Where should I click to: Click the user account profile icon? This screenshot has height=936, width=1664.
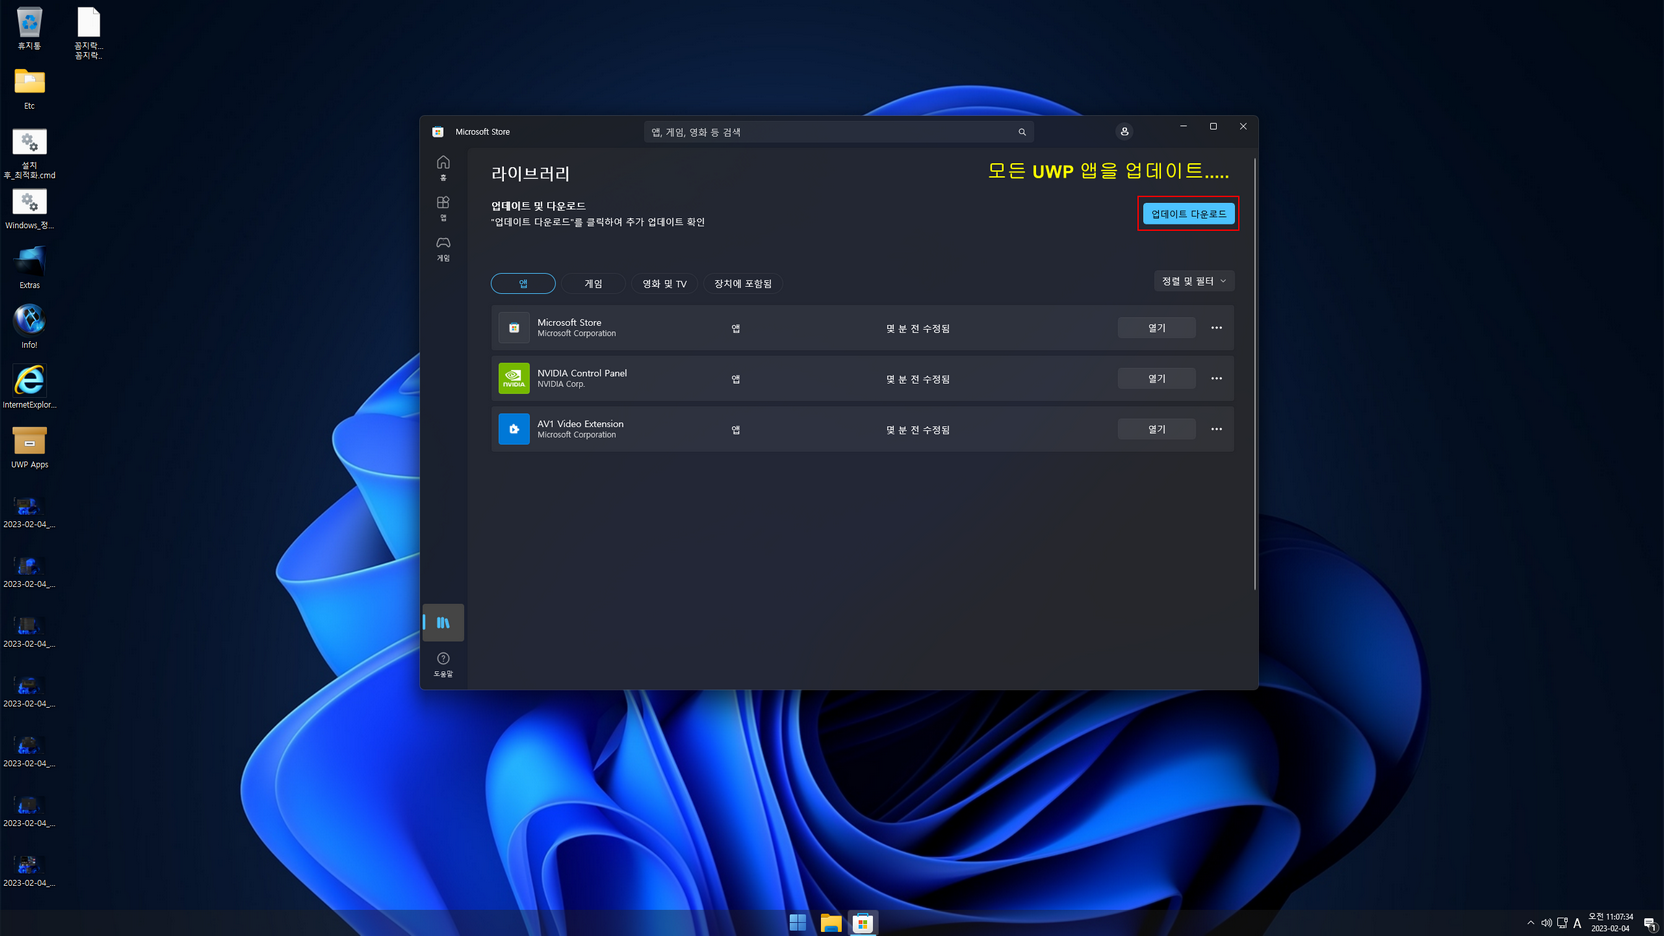click(x=1124, y=132)
